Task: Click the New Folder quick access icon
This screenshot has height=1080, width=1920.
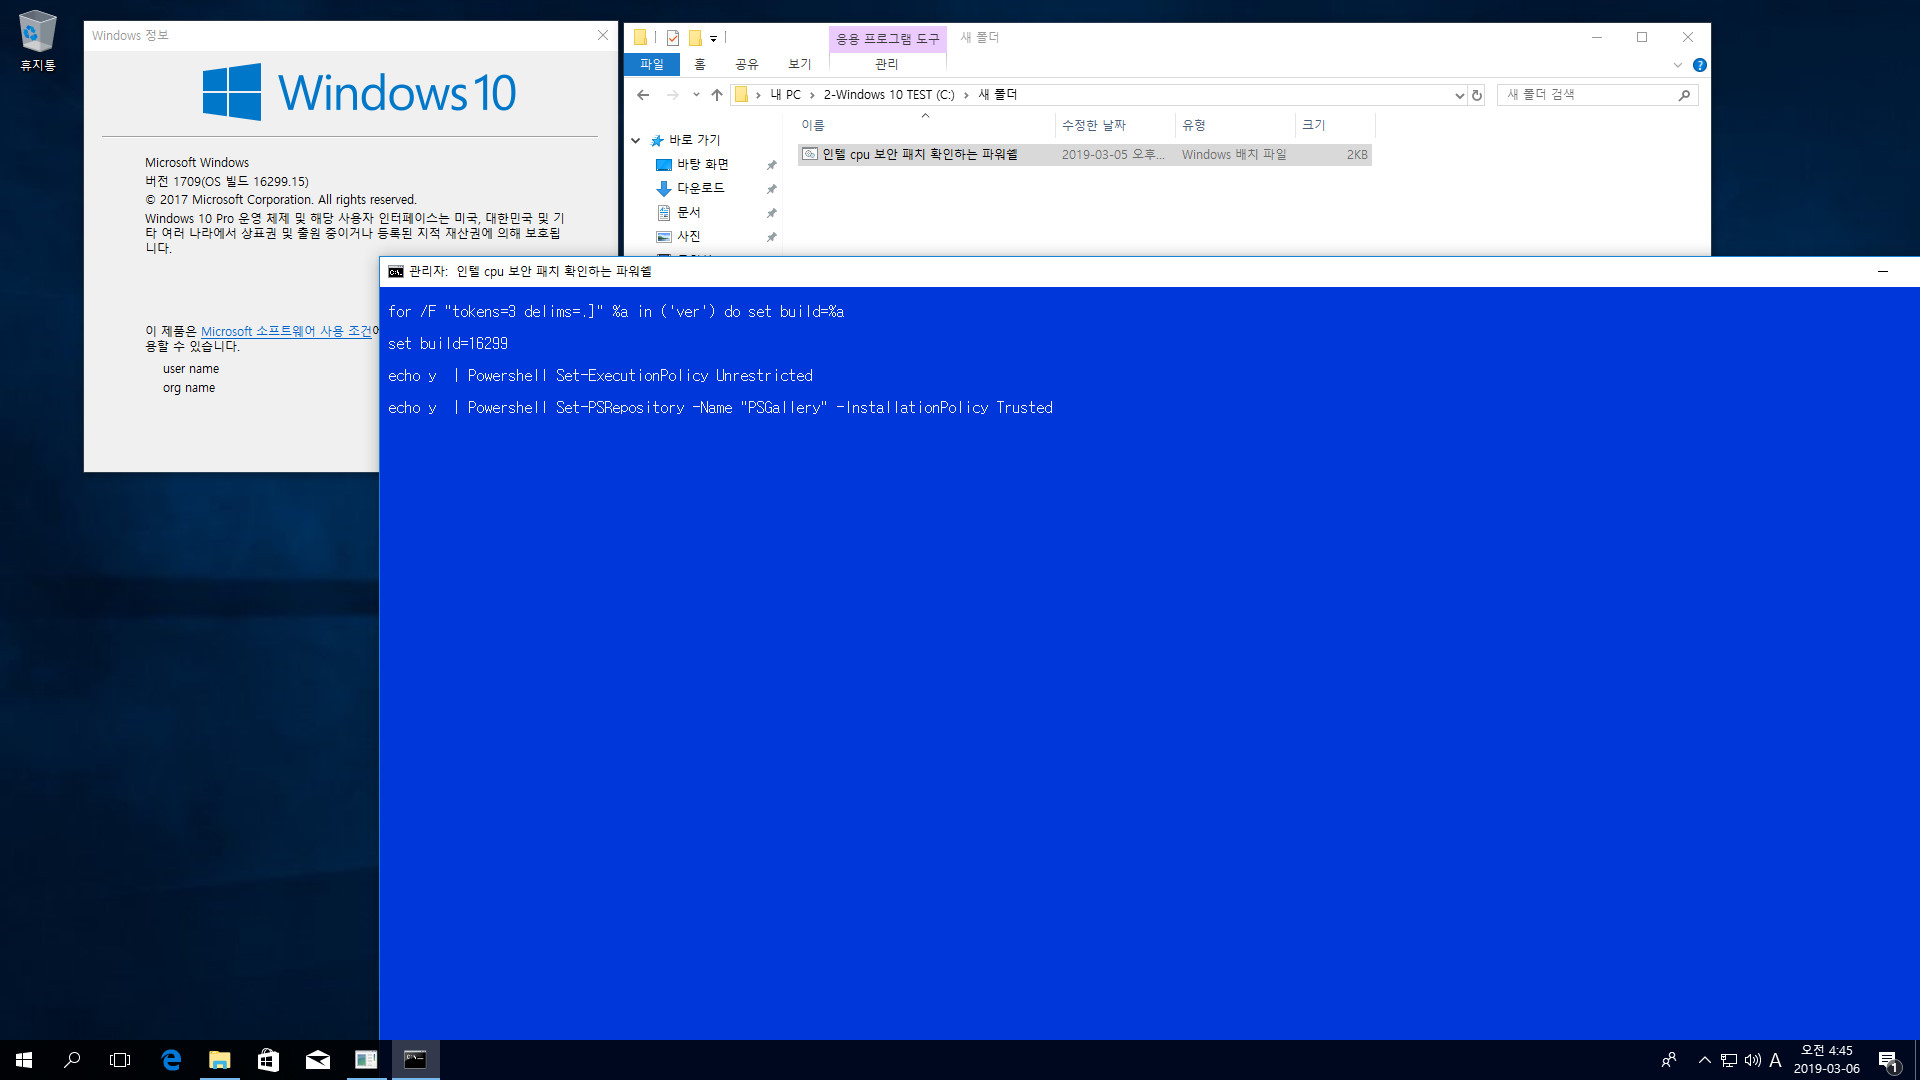Action: 695,38
